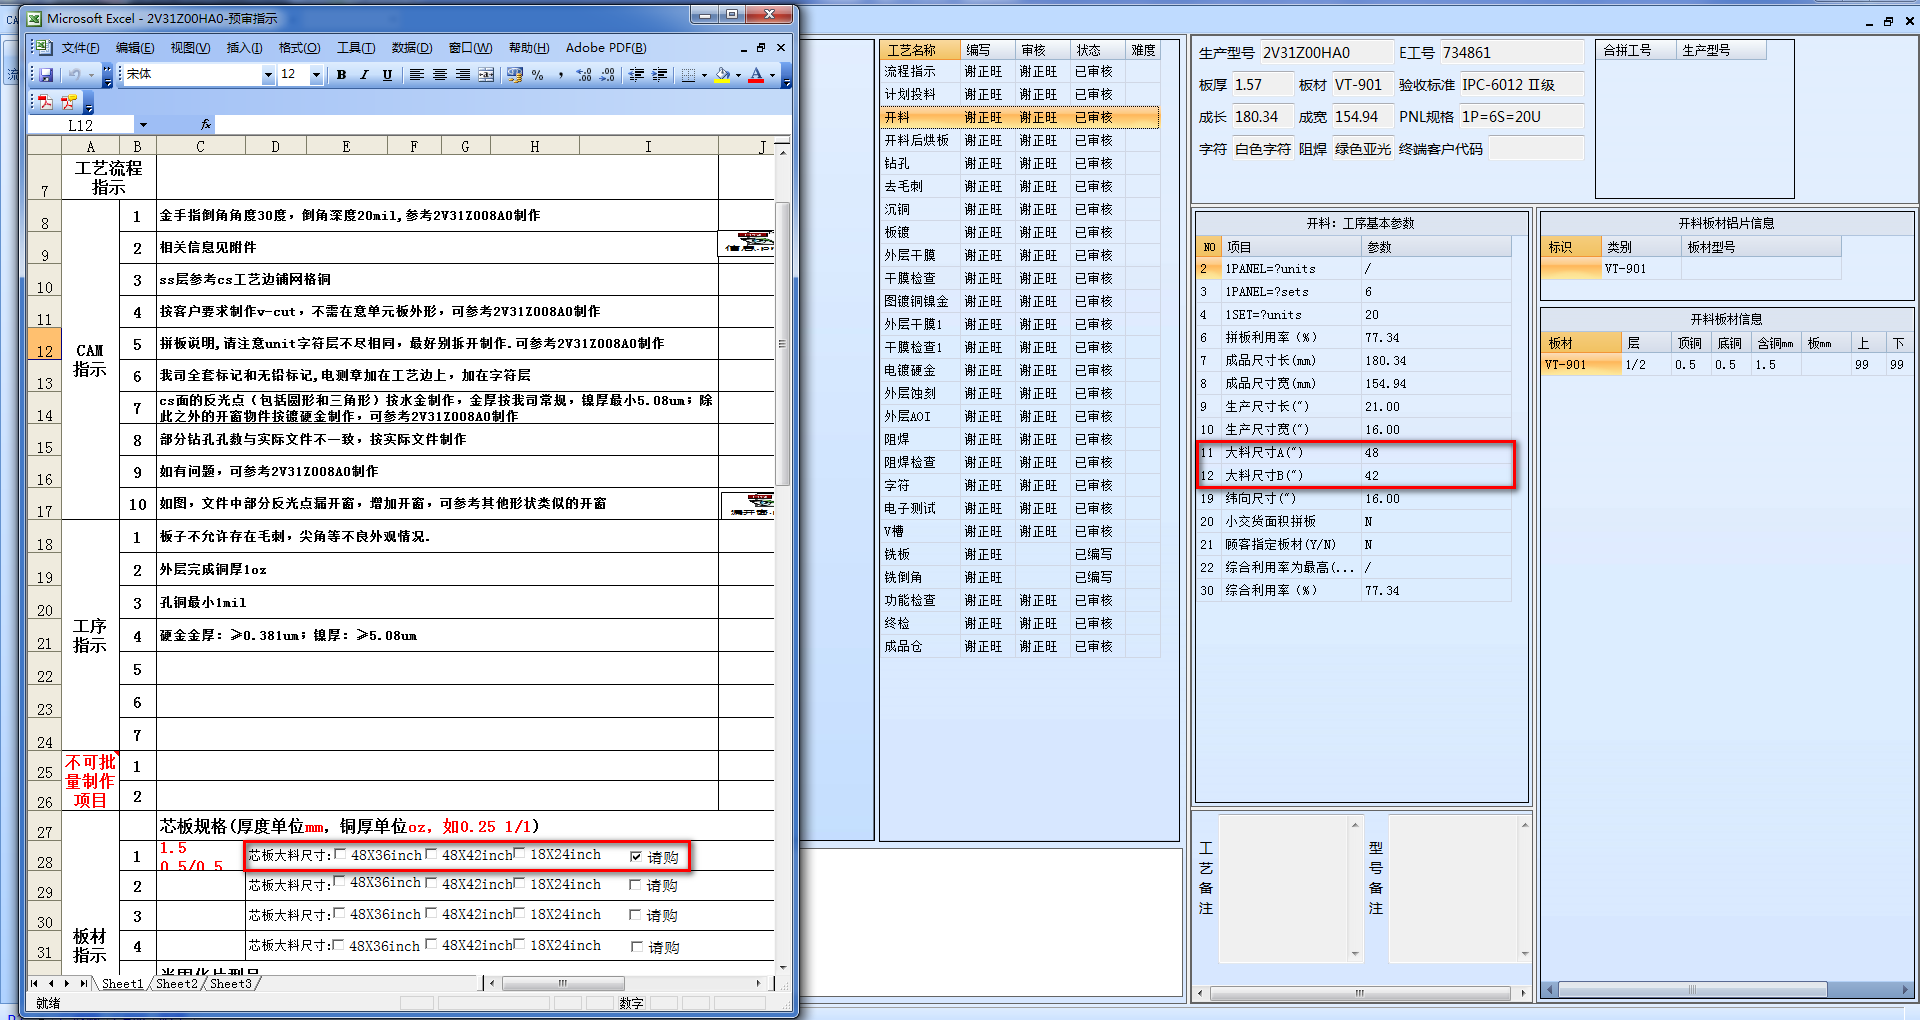Click the second Adobe PDF toolbar icon

(x=68, y=102)
